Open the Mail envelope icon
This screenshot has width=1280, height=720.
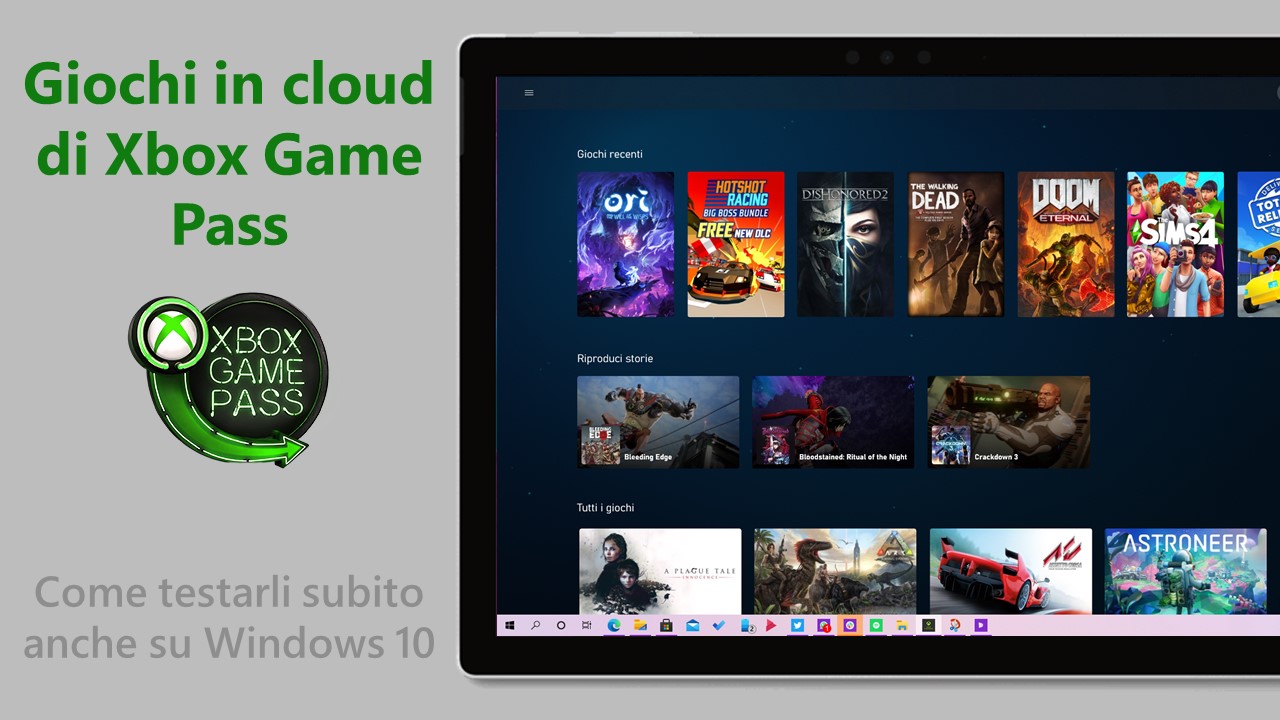point(692,625)
